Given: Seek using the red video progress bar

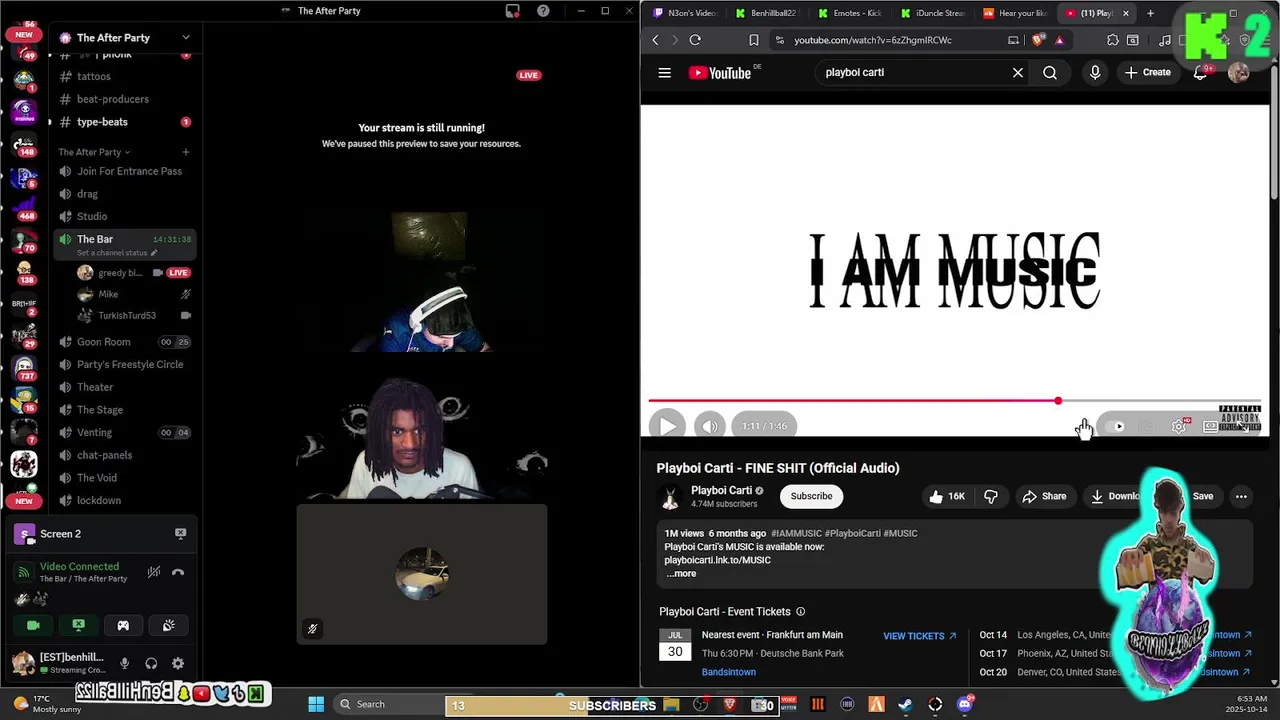Looking at the screenshot, I should click(955, 401).
